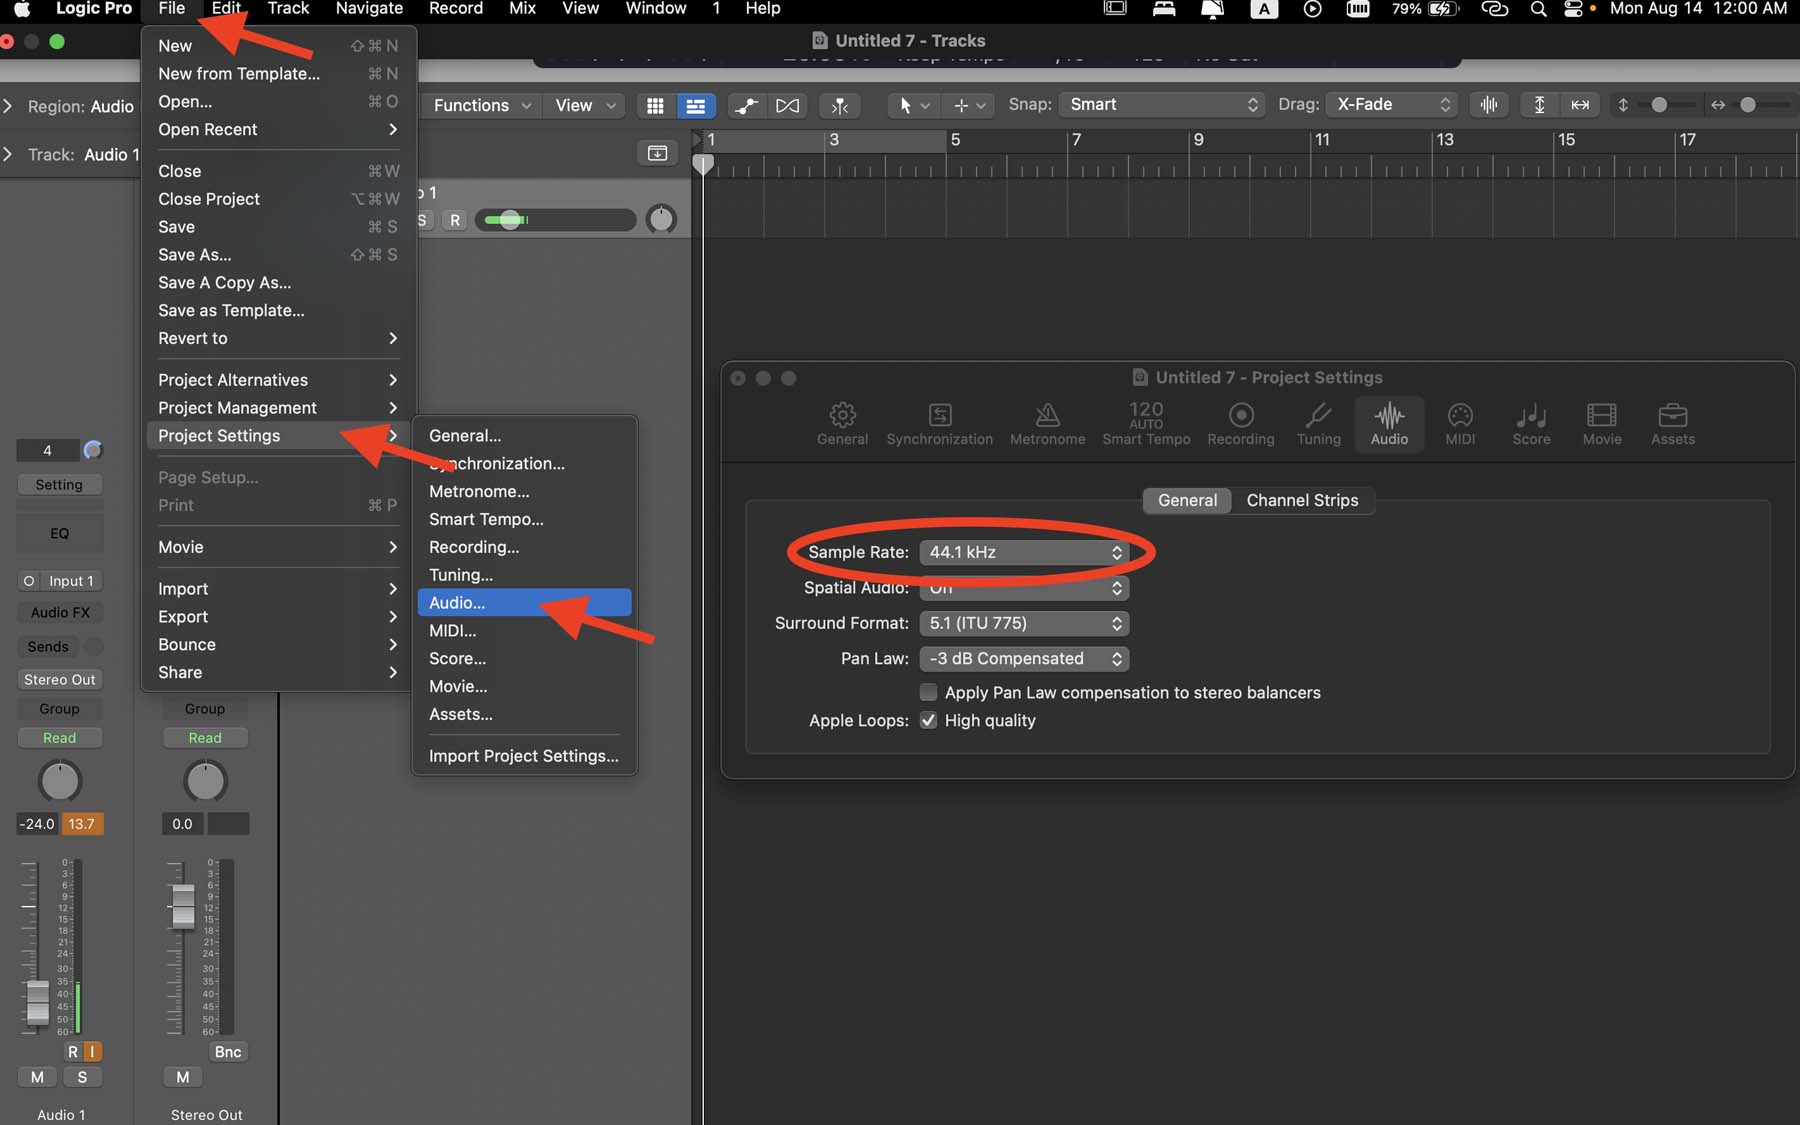The image size is (1800, 1125).
Task: Mute the Stereo Out channel strip
Action: (183, 1077)
